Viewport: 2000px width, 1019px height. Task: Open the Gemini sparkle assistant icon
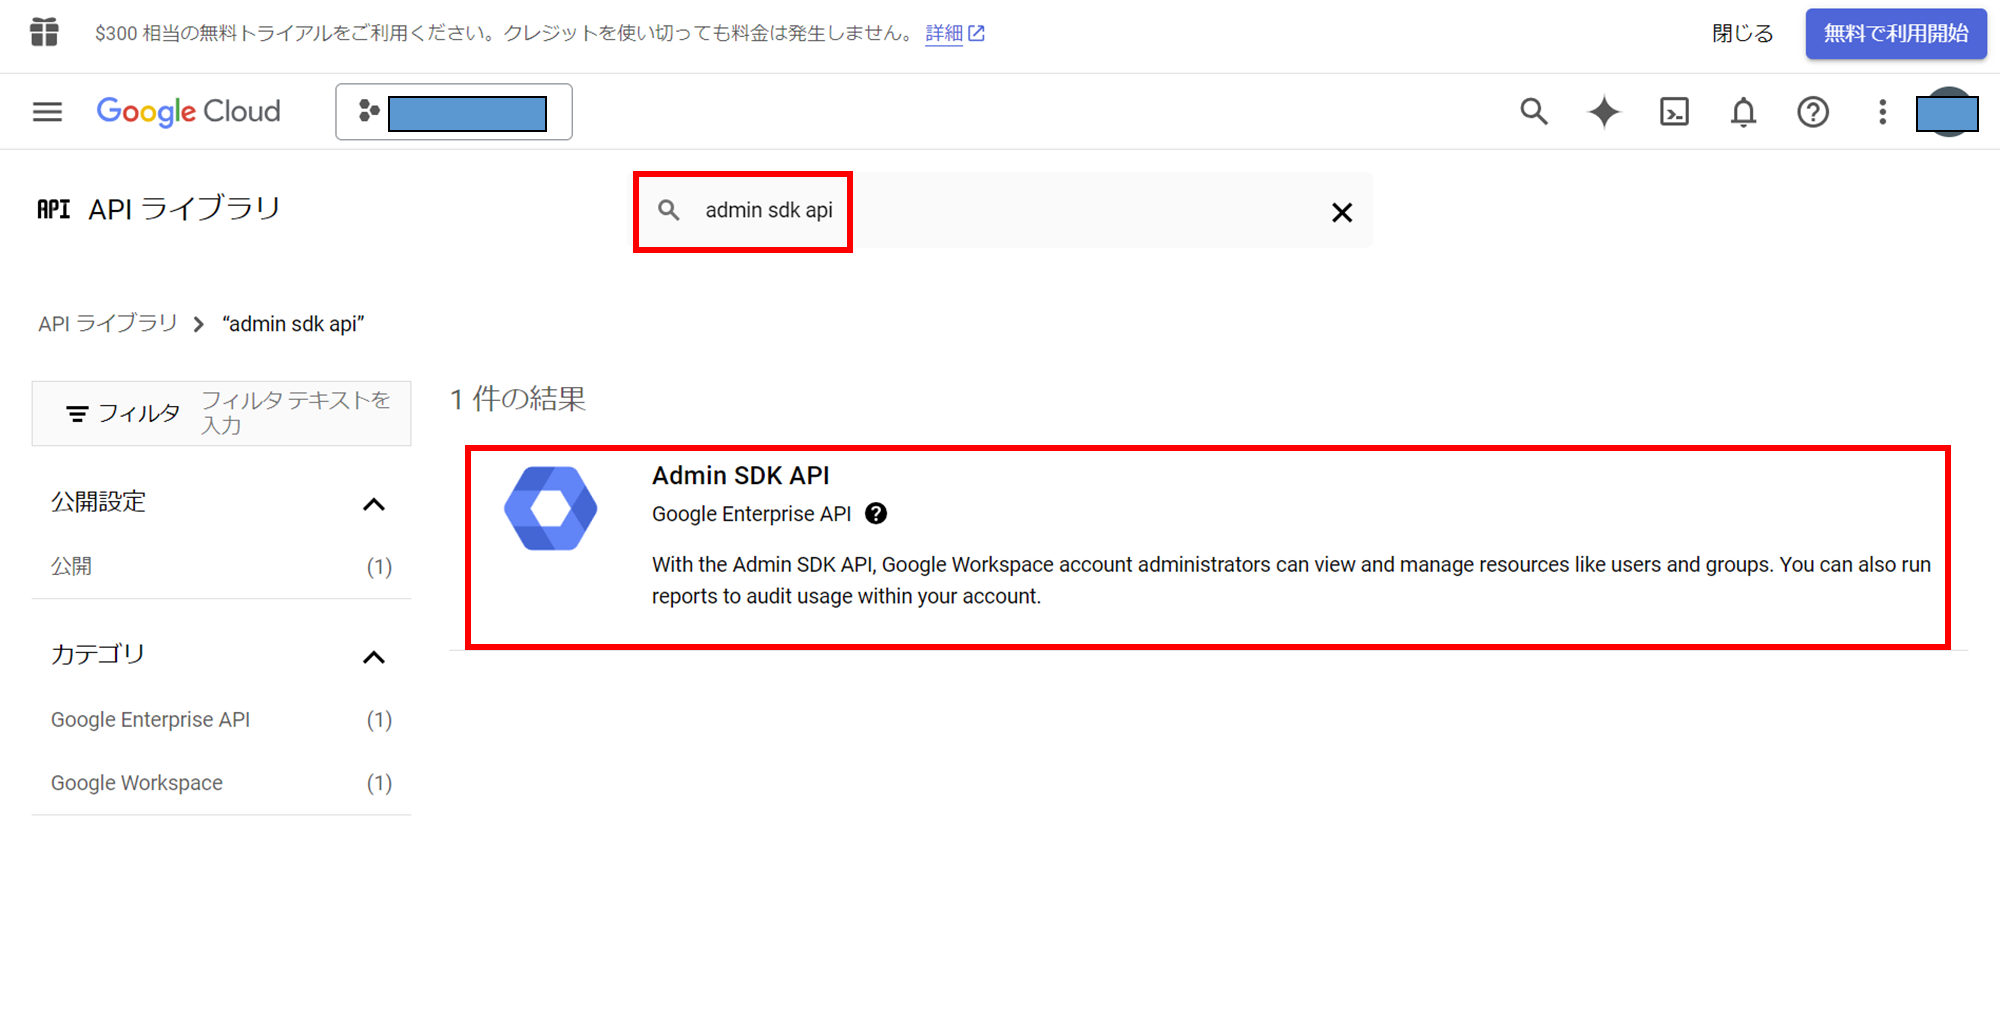tap(1603, 111)
